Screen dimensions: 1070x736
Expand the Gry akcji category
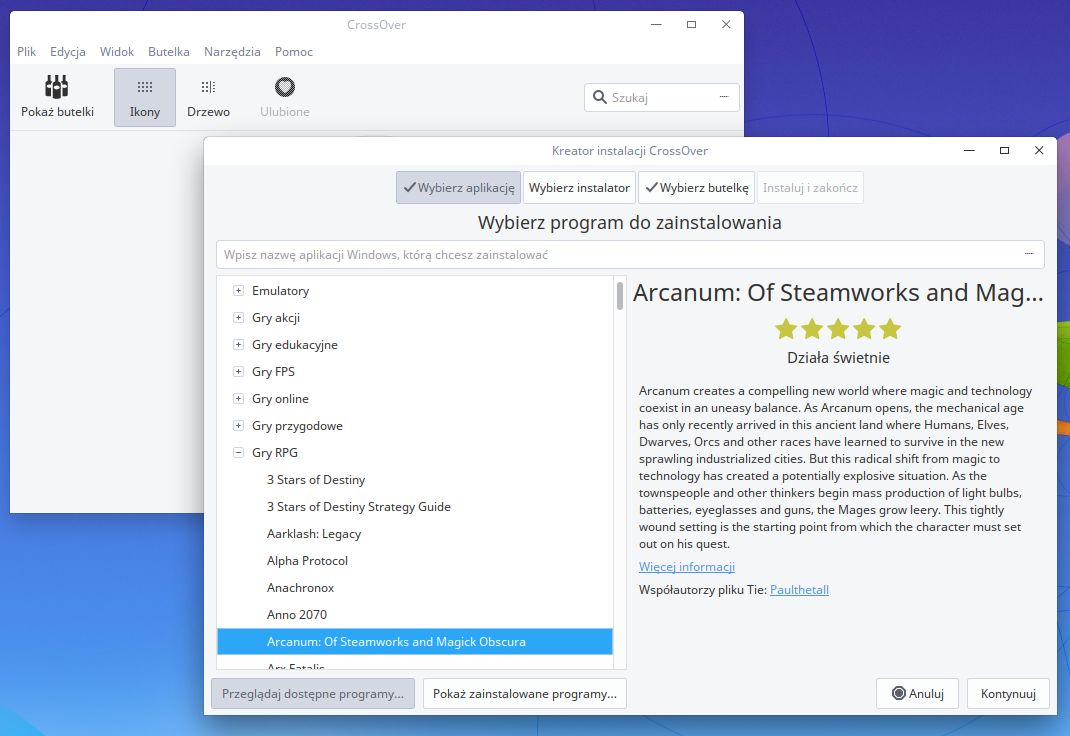[238, 317]
